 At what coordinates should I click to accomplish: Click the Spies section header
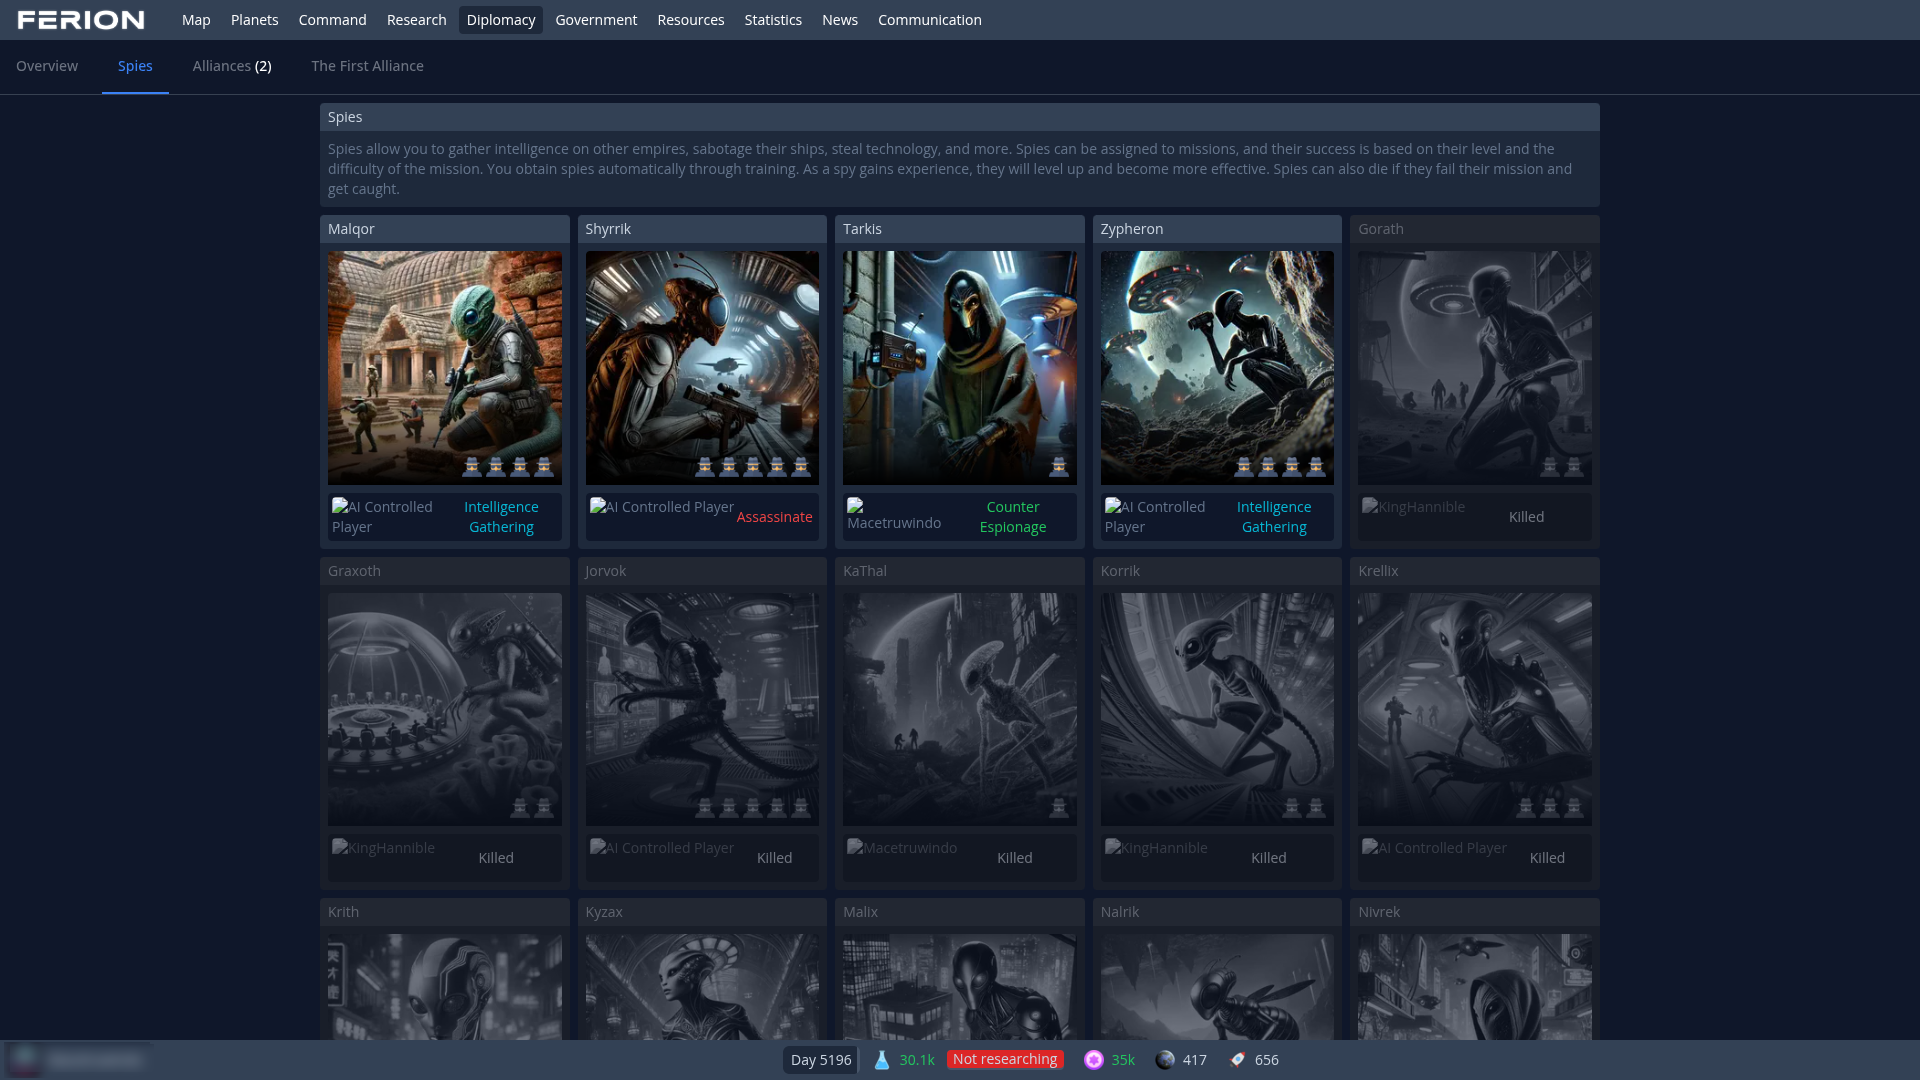[x=960, y=117]
